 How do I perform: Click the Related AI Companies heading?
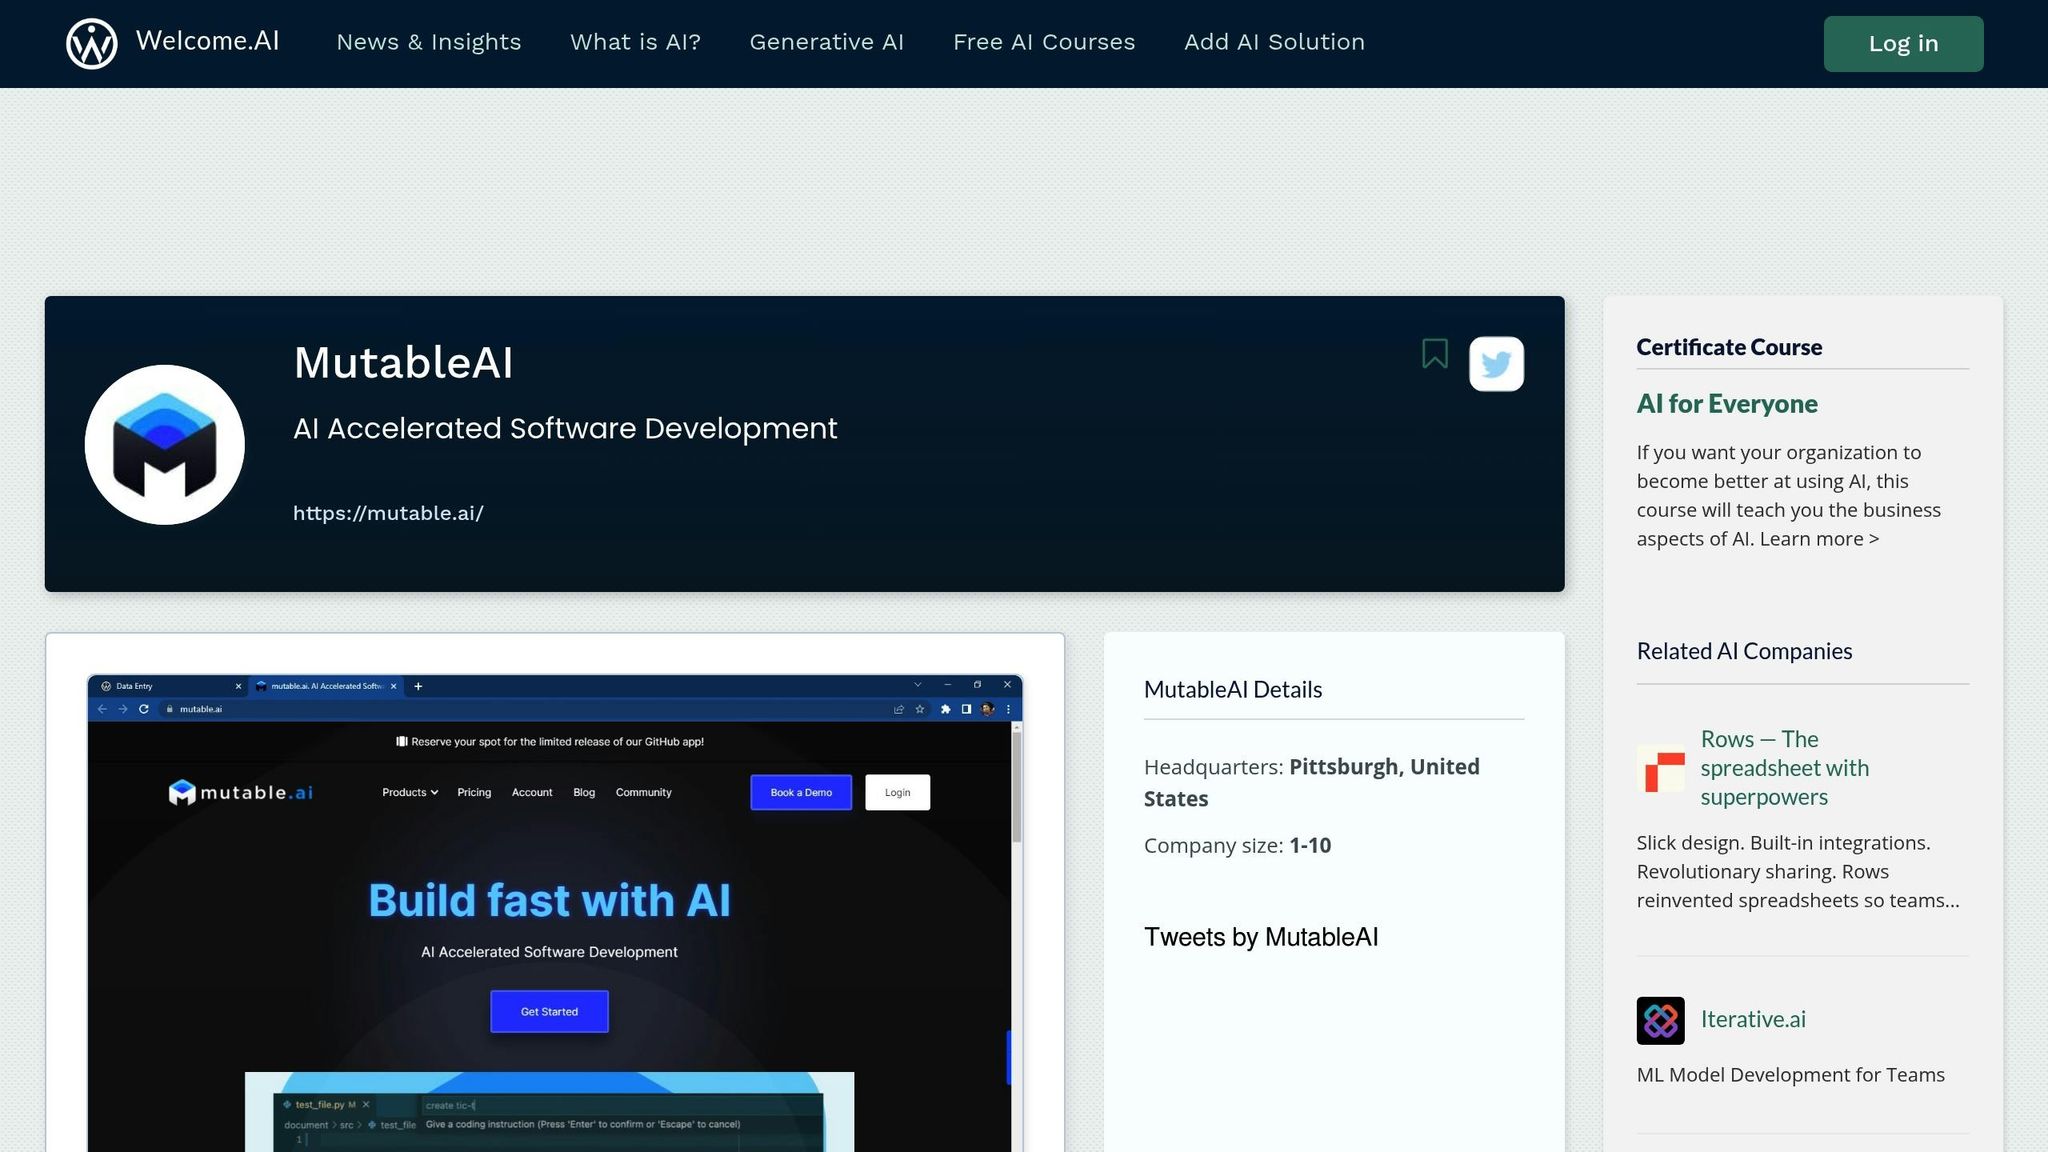tap(1744, 651)
